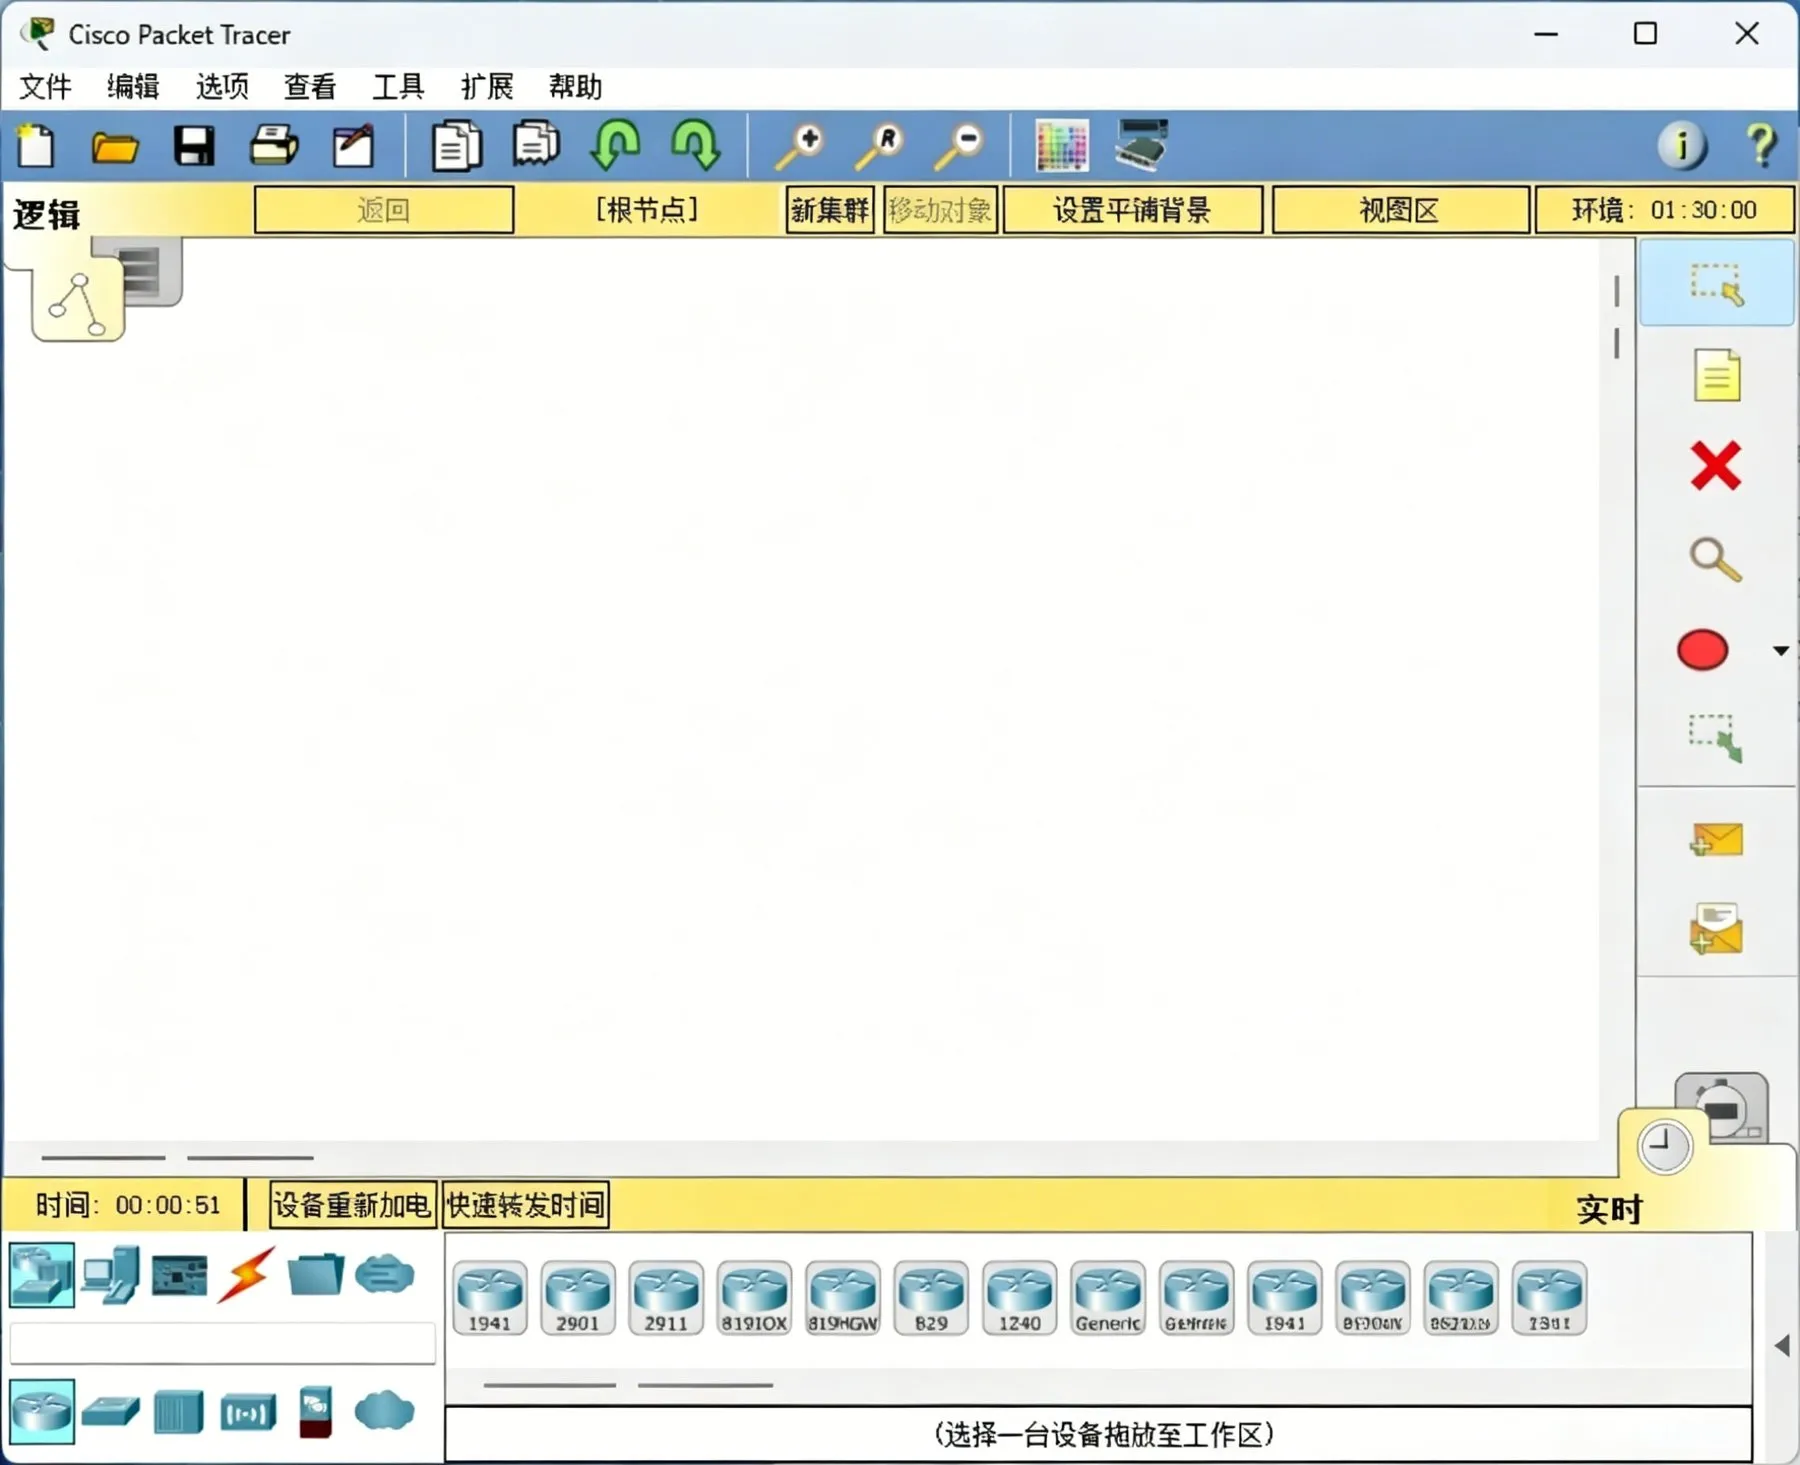Activate the Inspect magnifier tool
This screenshot has height=1465, width=1800.
coord(1715,559)
